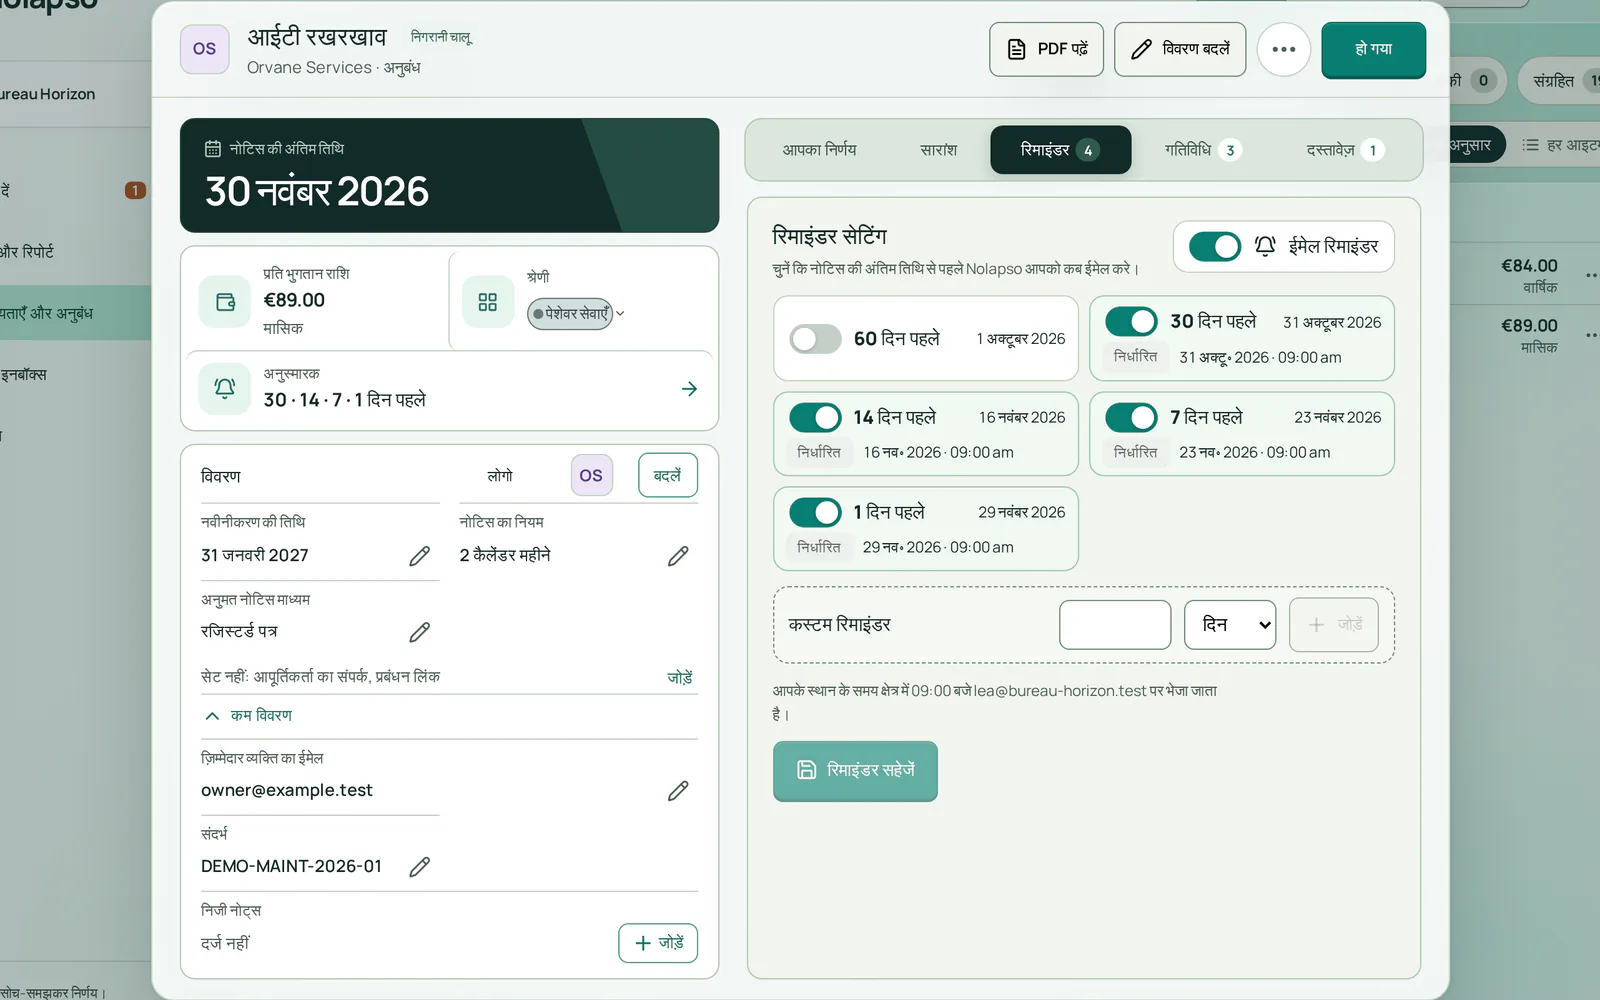Edit the नवीनीकरण की तिथि pencil icon
The width and height of the screenshot is (1600, 1000).
click(420, 556)
